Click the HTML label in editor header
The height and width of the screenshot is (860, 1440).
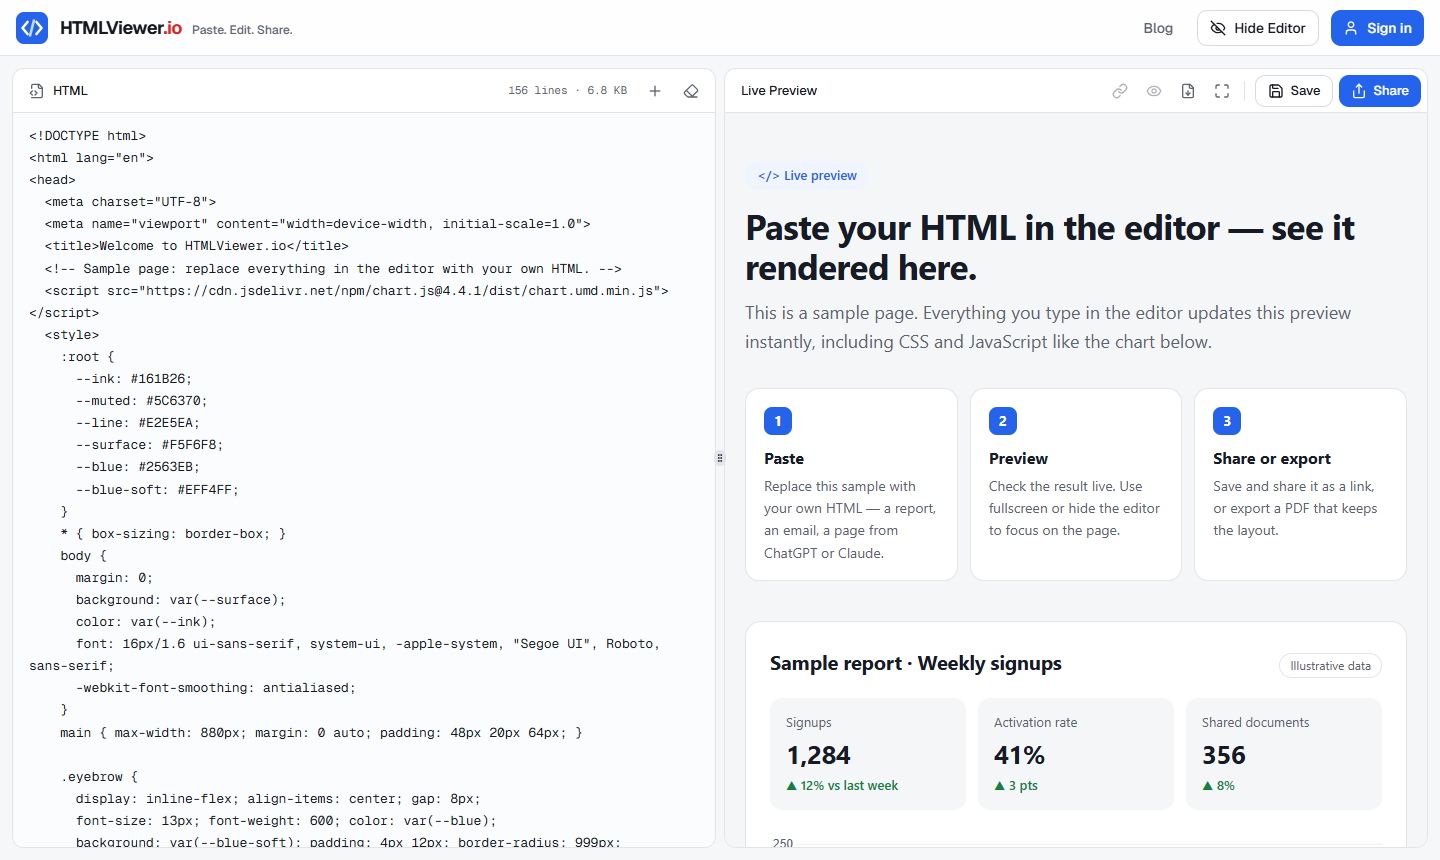click(70, 91)
